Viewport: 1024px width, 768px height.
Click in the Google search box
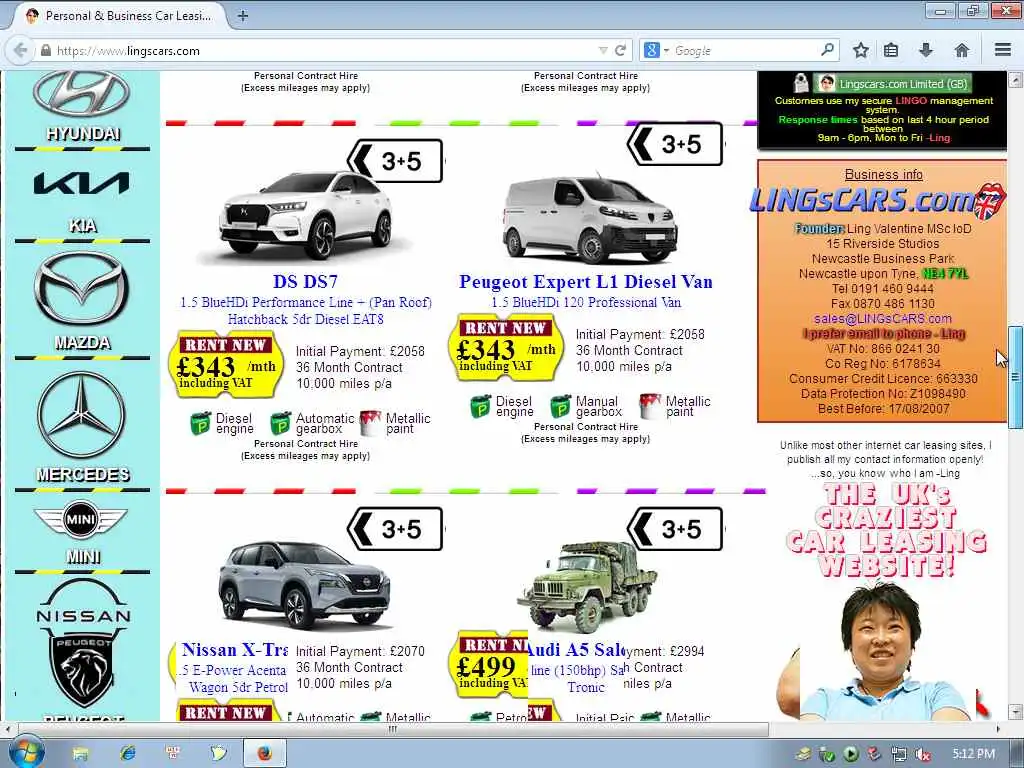(x=744, y=50)
